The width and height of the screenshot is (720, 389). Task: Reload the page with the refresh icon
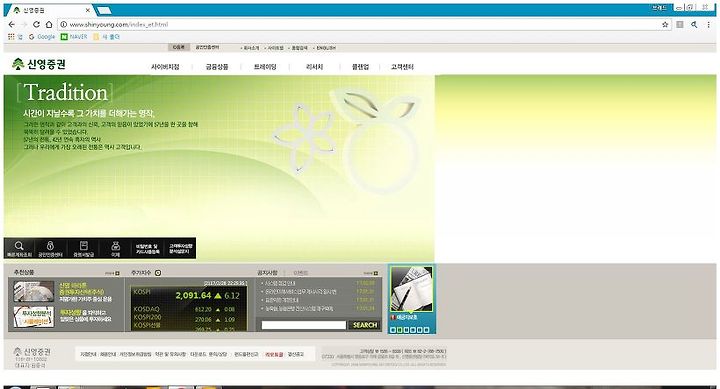pos(36,24)
